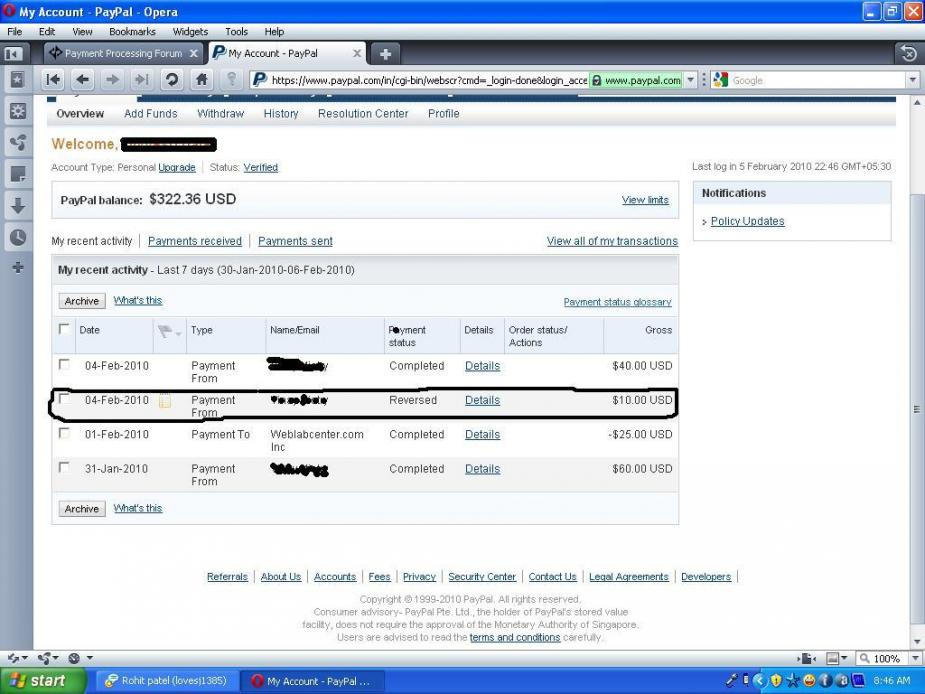The width and height of the screenshot is (925, 694).
Task: Check the 31-Jan-2010 payment row checkbox
Action: point(64,468)
